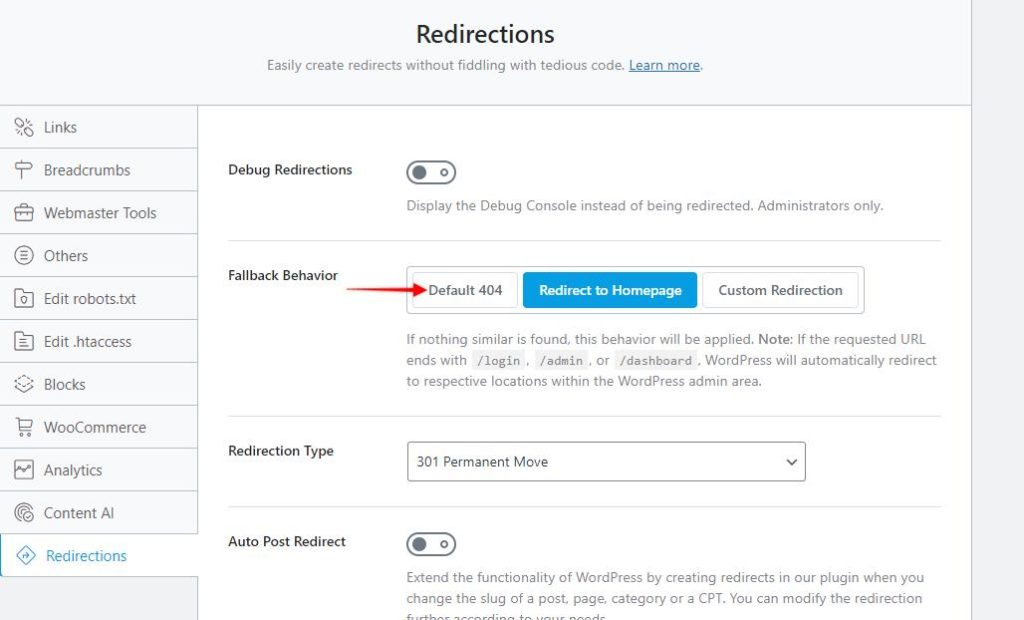The image size is (1024, 620).
Task: Click the Analytics chart icon
Action: [24, 470]
